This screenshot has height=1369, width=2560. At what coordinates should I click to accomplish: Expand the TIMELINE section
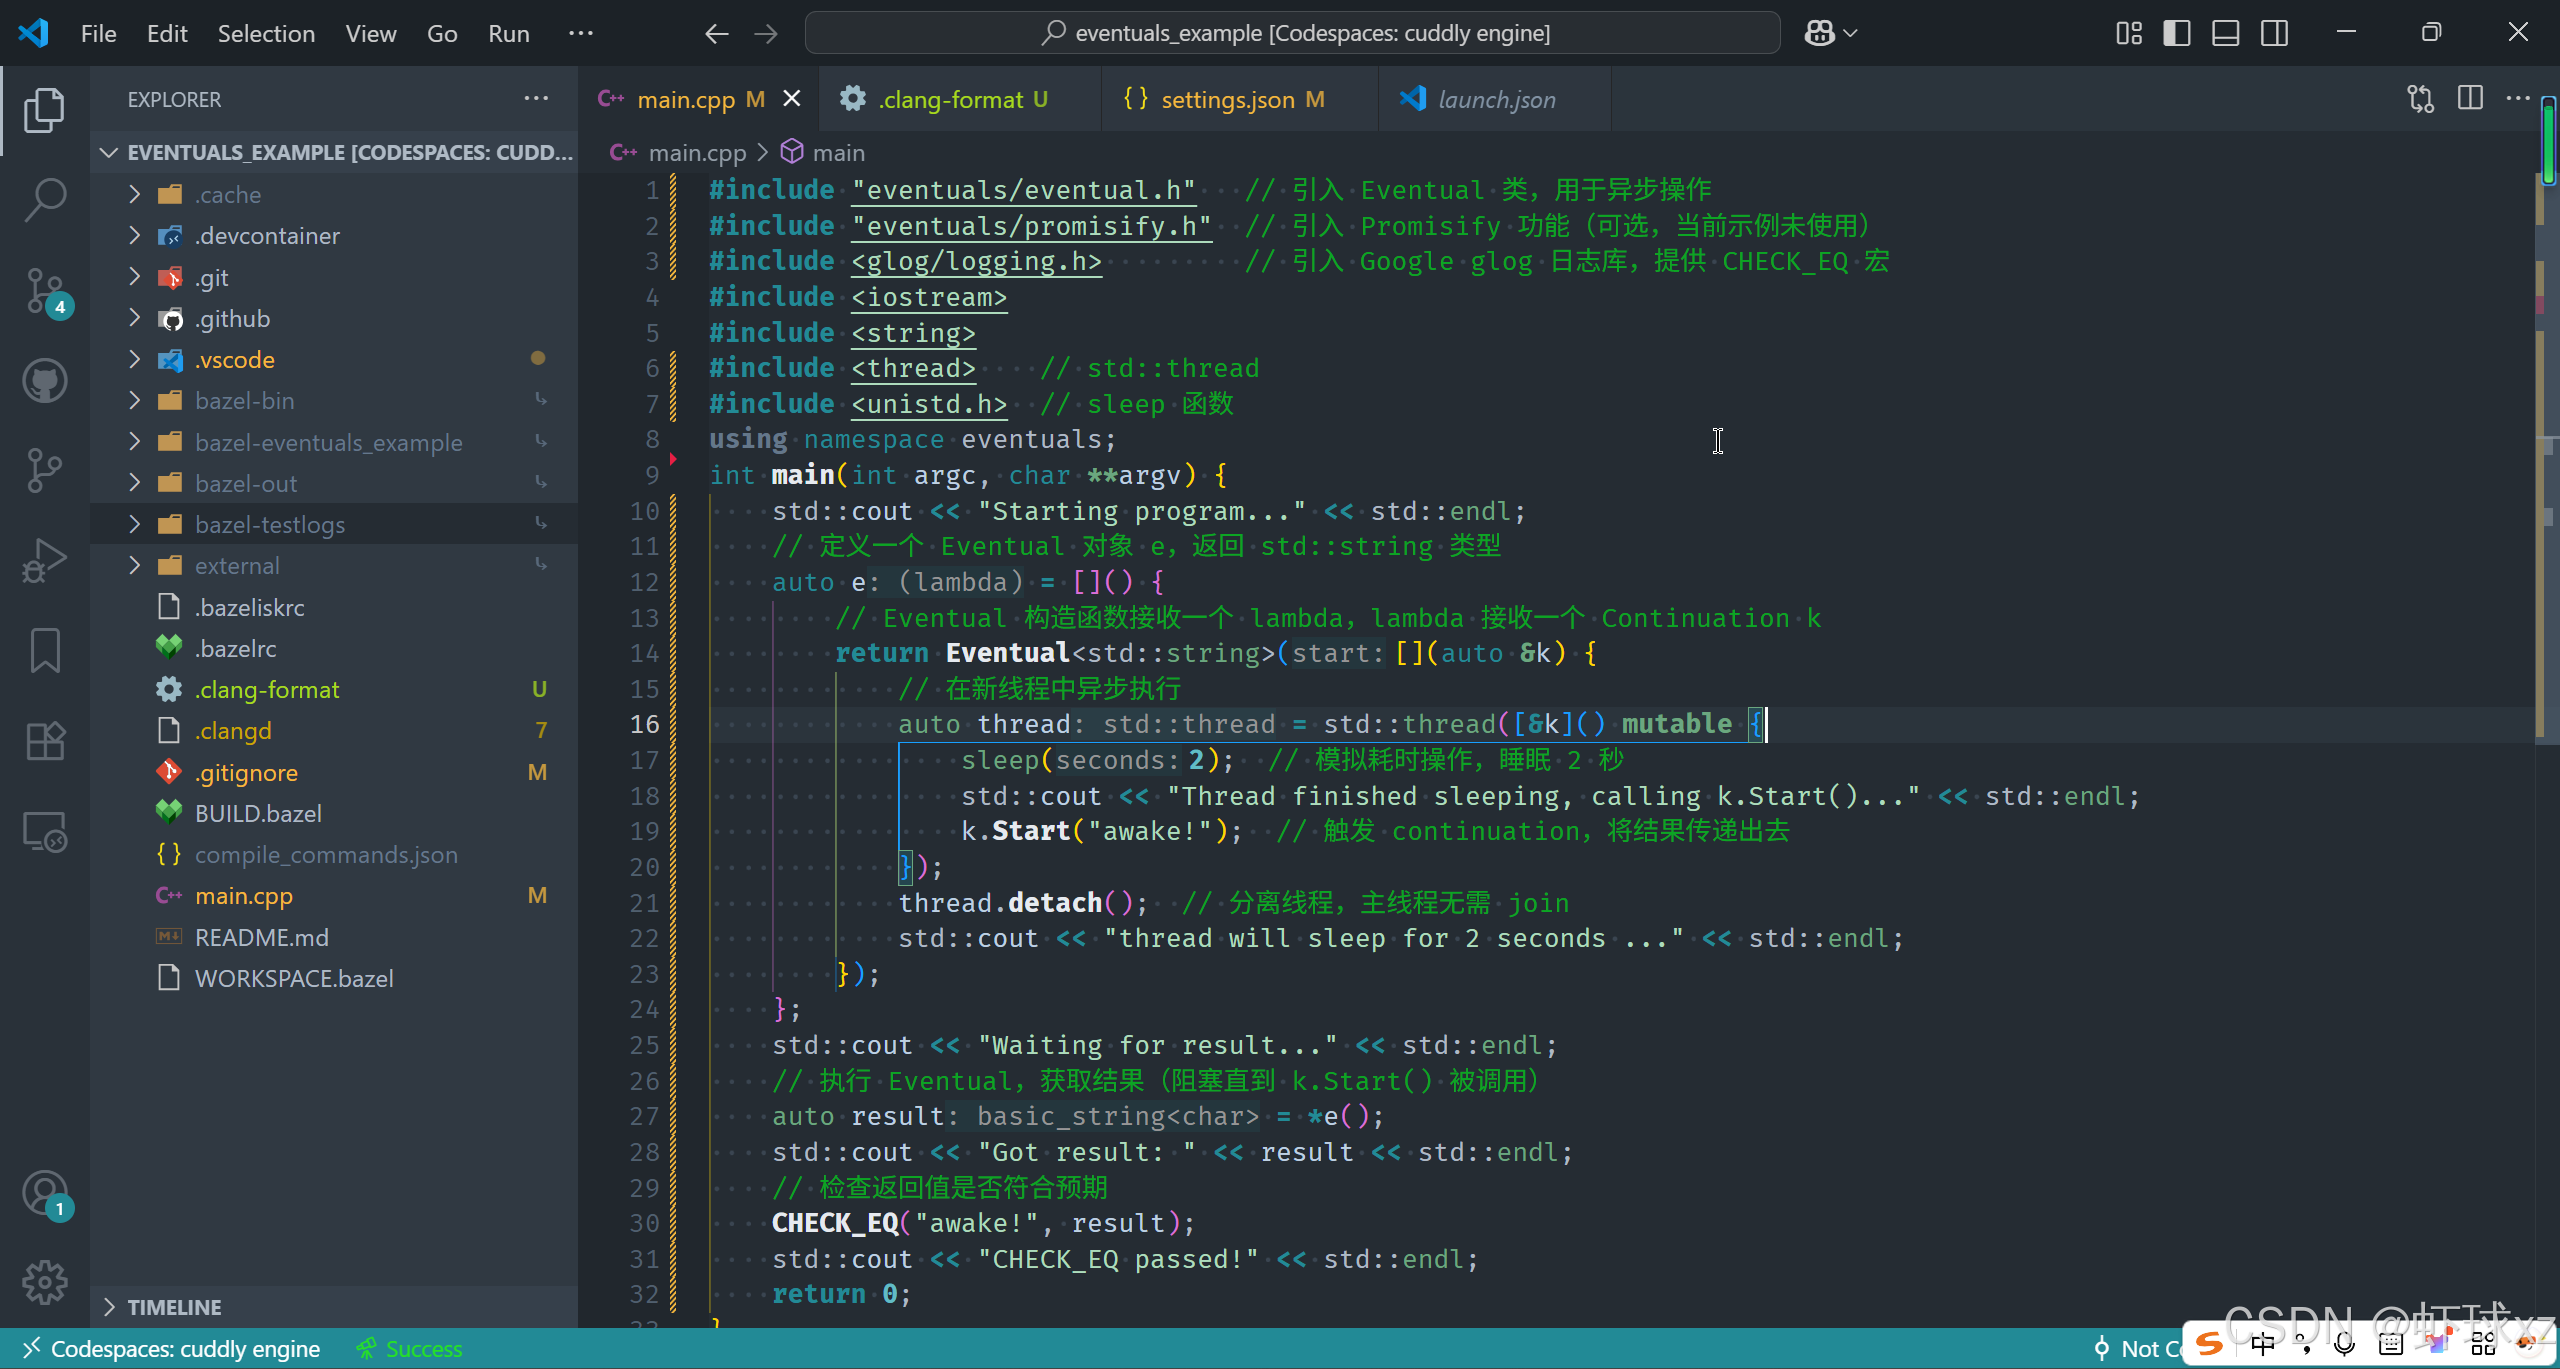[x=335, y=1307]
